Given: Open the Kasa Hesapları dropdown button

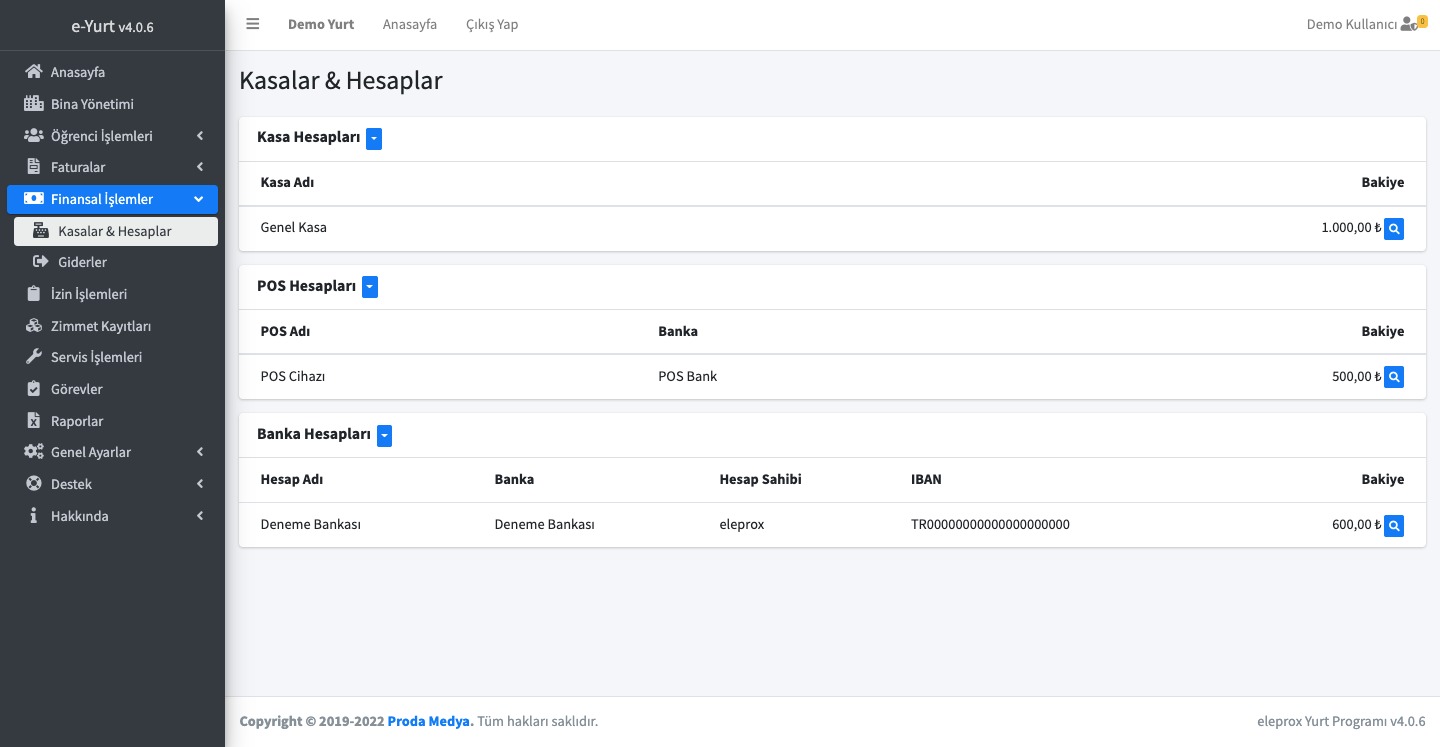Looking at the screenshot, I should click(x=374, y=139).
